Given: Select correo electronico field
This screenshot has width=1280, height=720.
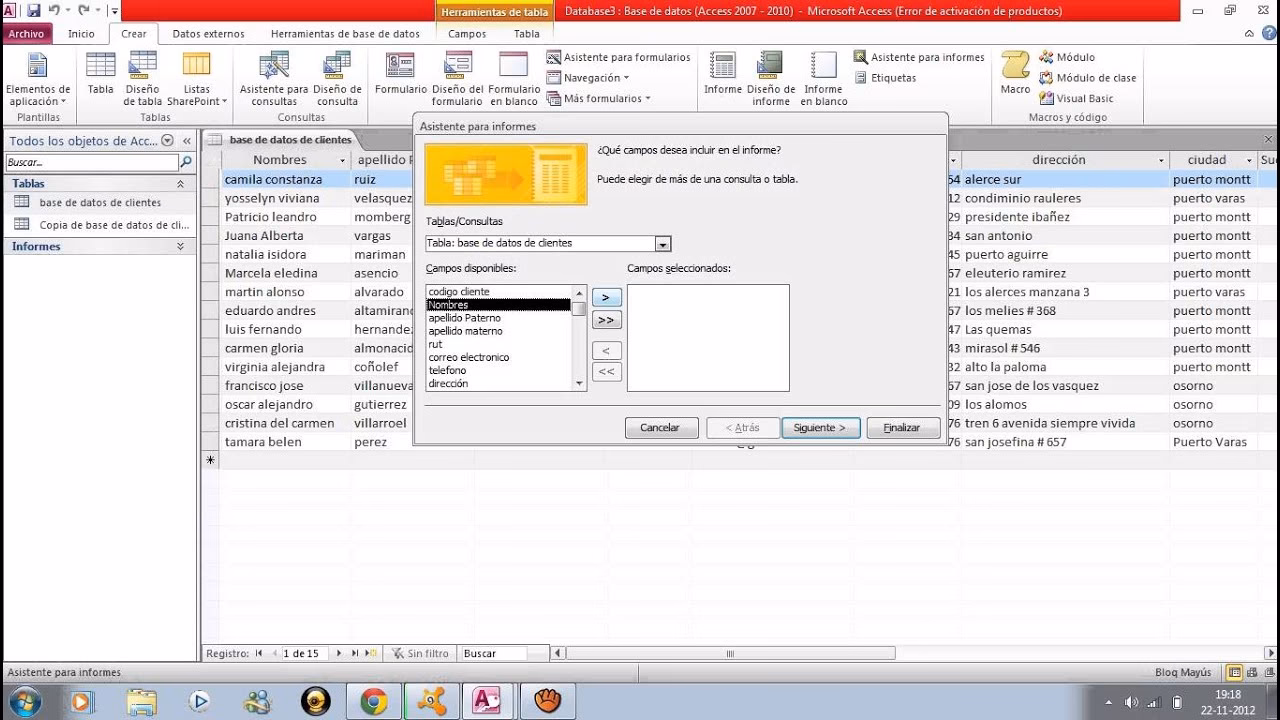Looking at the screenshot, I should click(498, 357).
